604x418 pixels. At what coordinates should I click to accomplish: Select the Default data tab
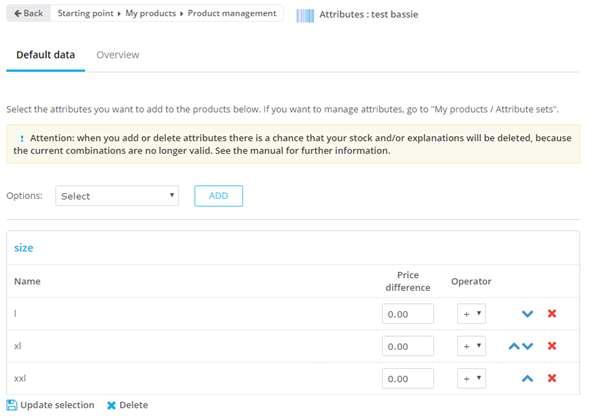45,55
